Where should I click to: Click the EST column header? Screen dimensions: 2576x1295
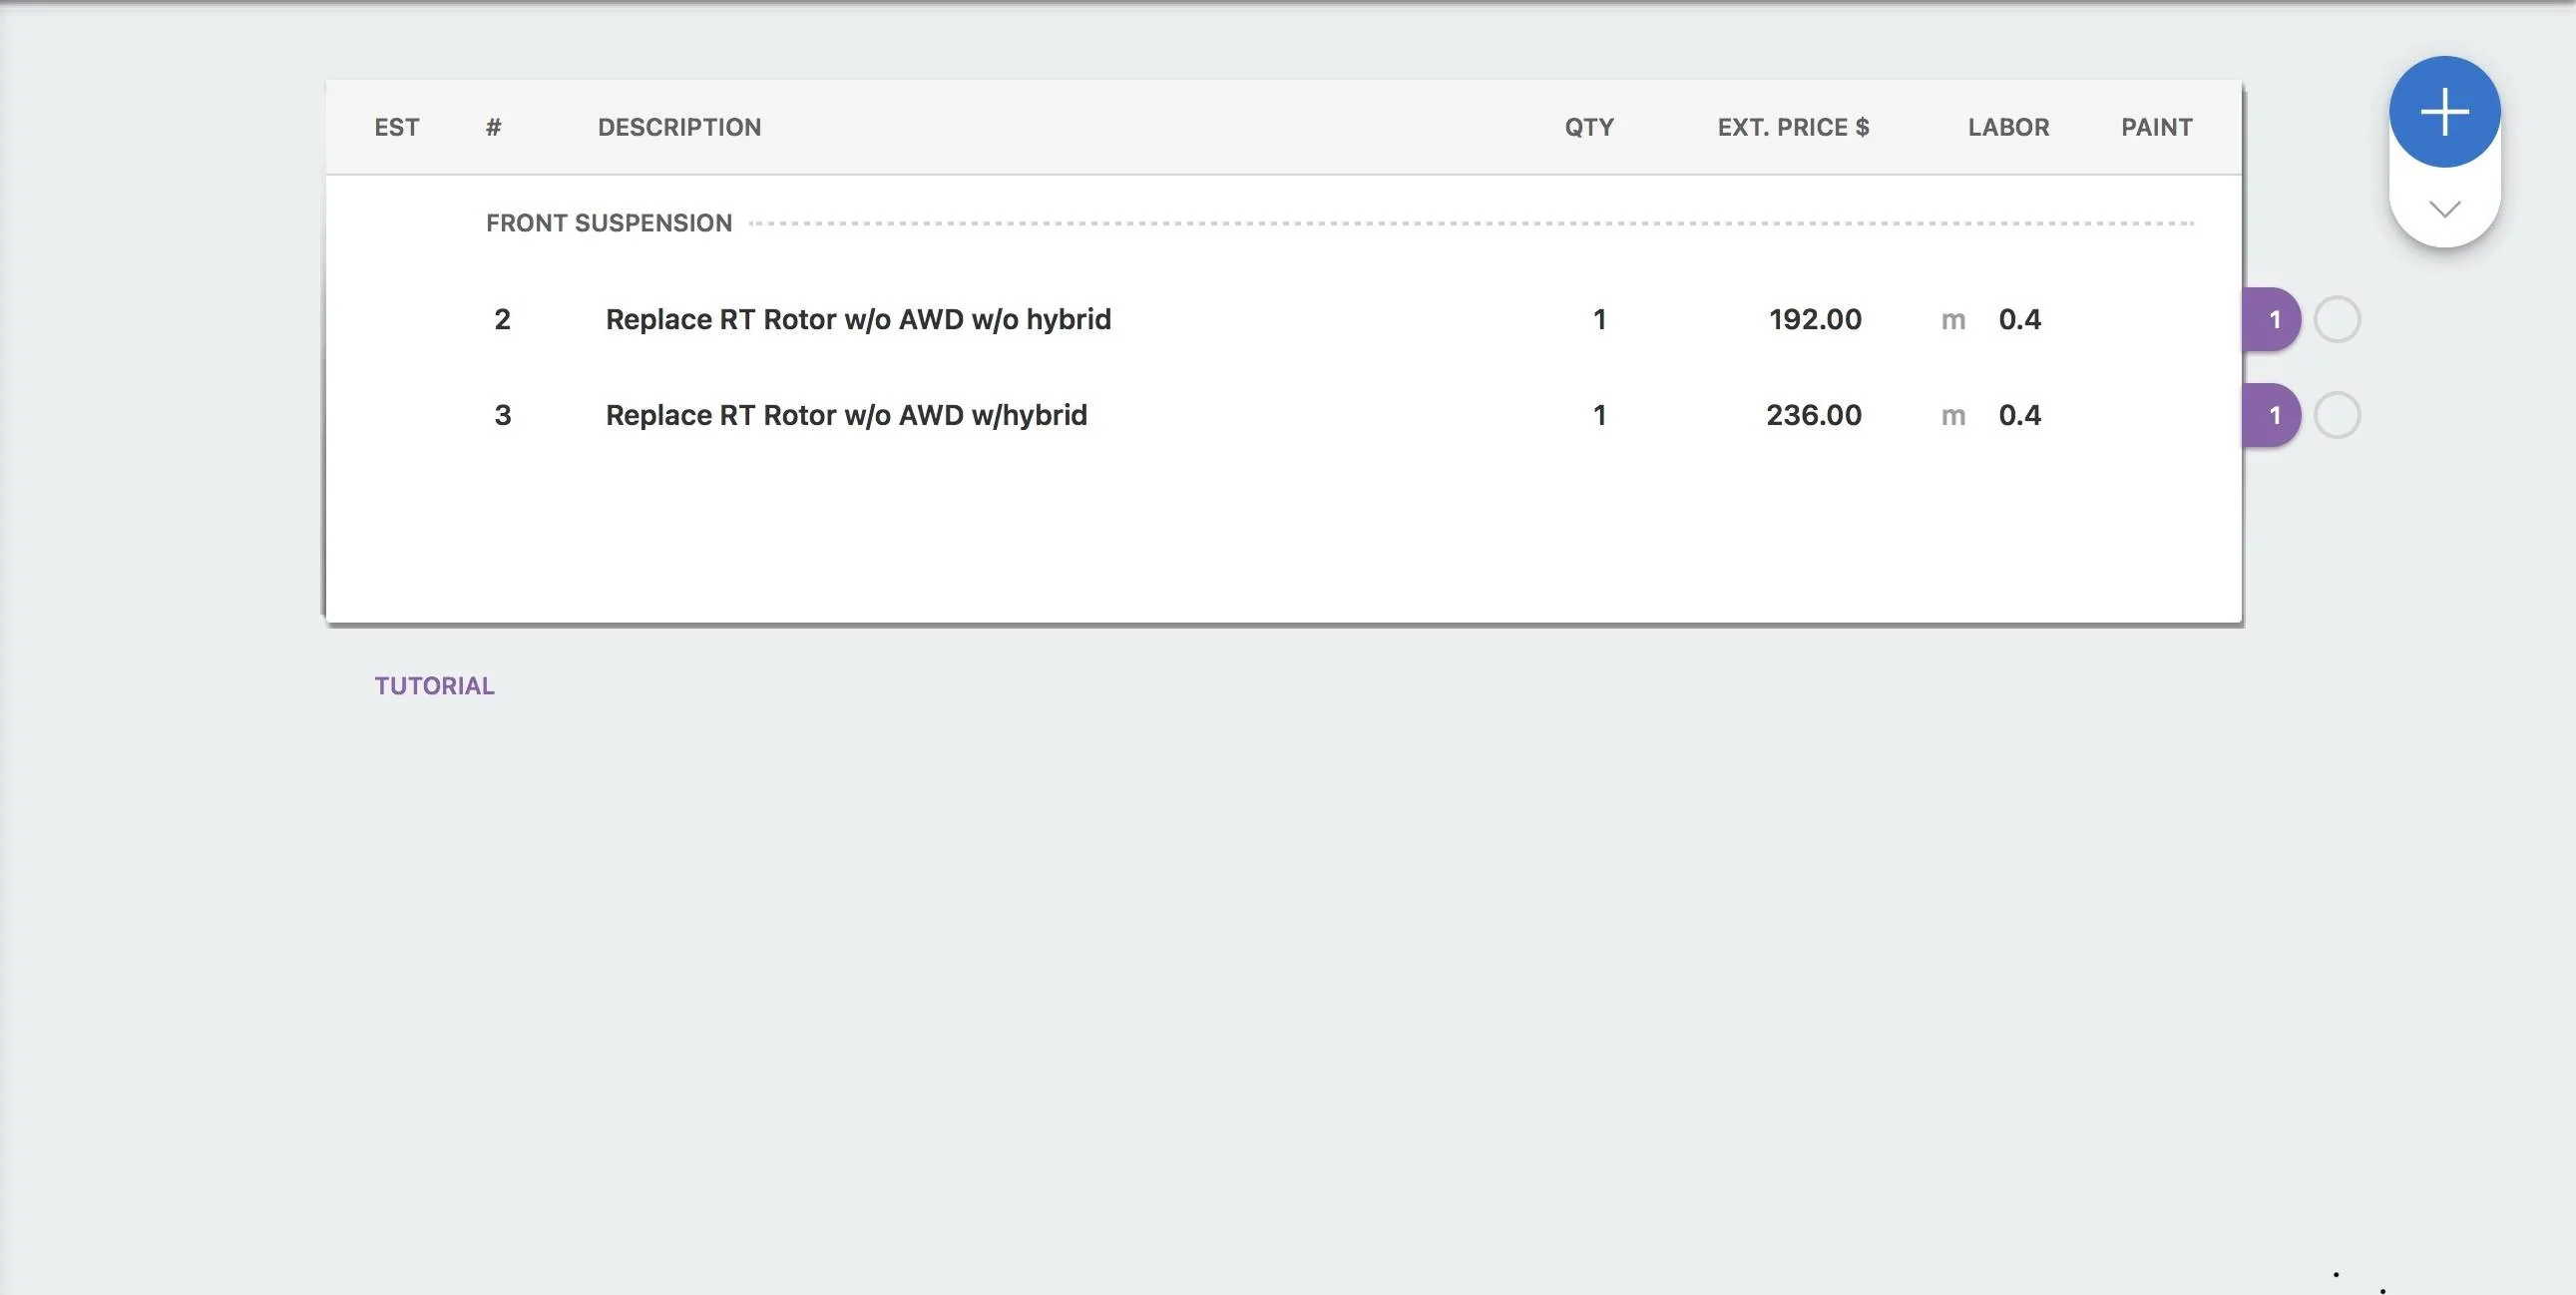(396, 127)
